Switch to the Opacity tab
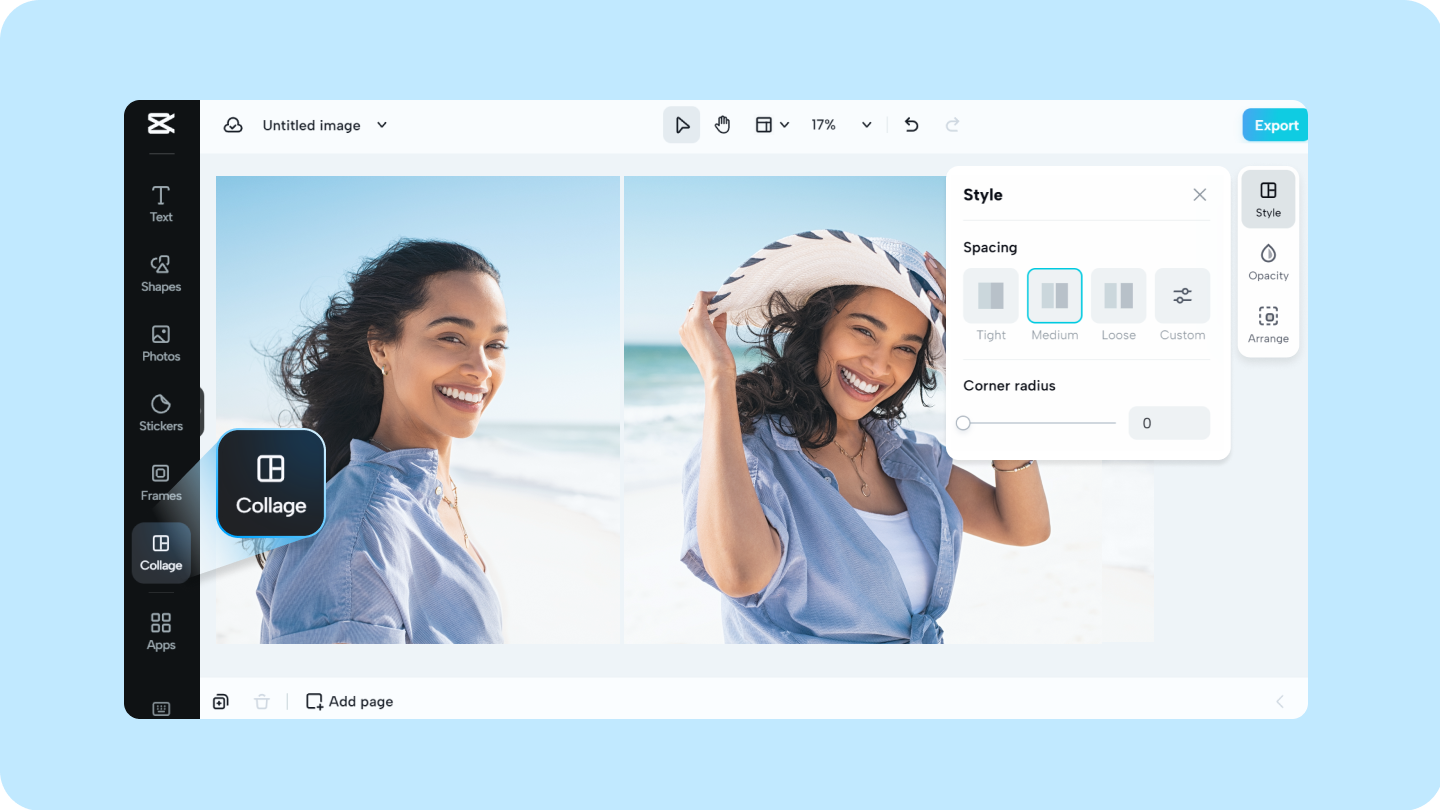Image resolution: width=1440 pixels, height=810 pixels. click(x=1268, y=262)
